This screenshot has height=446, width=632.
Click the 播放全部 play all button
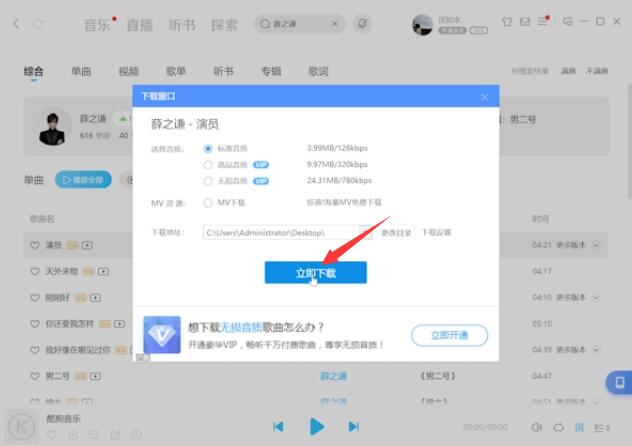83,180
